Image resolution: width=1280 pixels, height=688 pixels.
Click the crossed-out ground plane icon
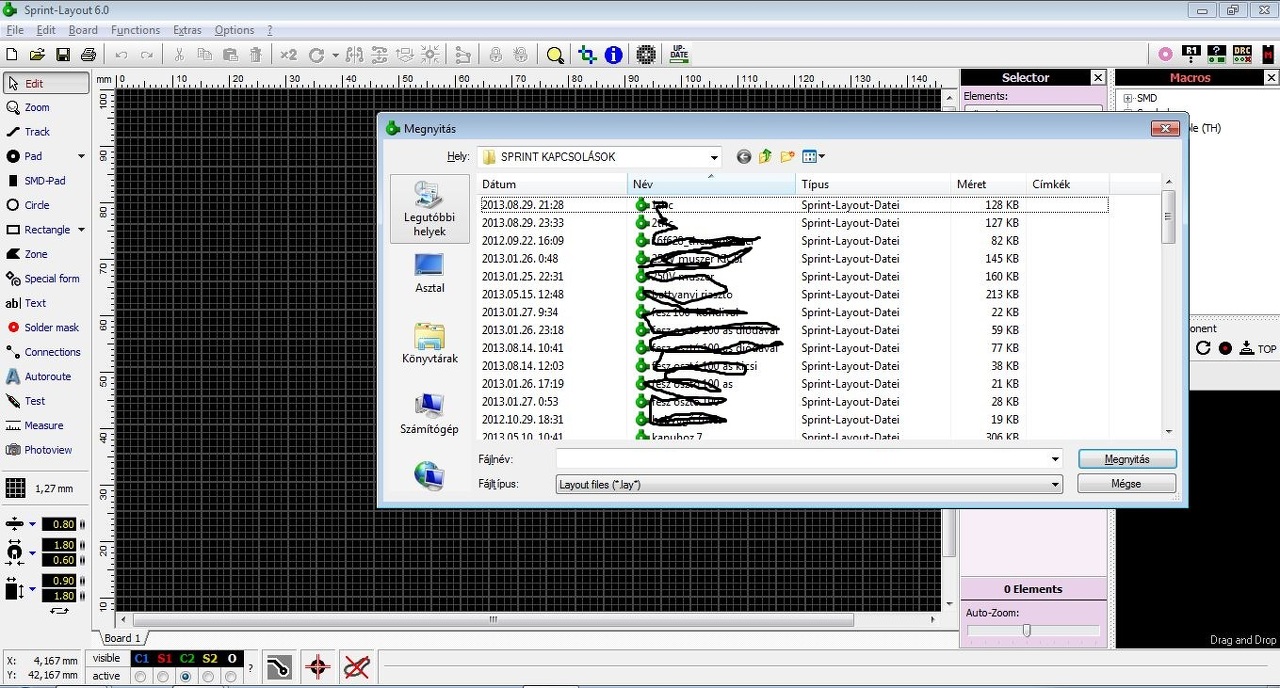(x=356, y=666)
